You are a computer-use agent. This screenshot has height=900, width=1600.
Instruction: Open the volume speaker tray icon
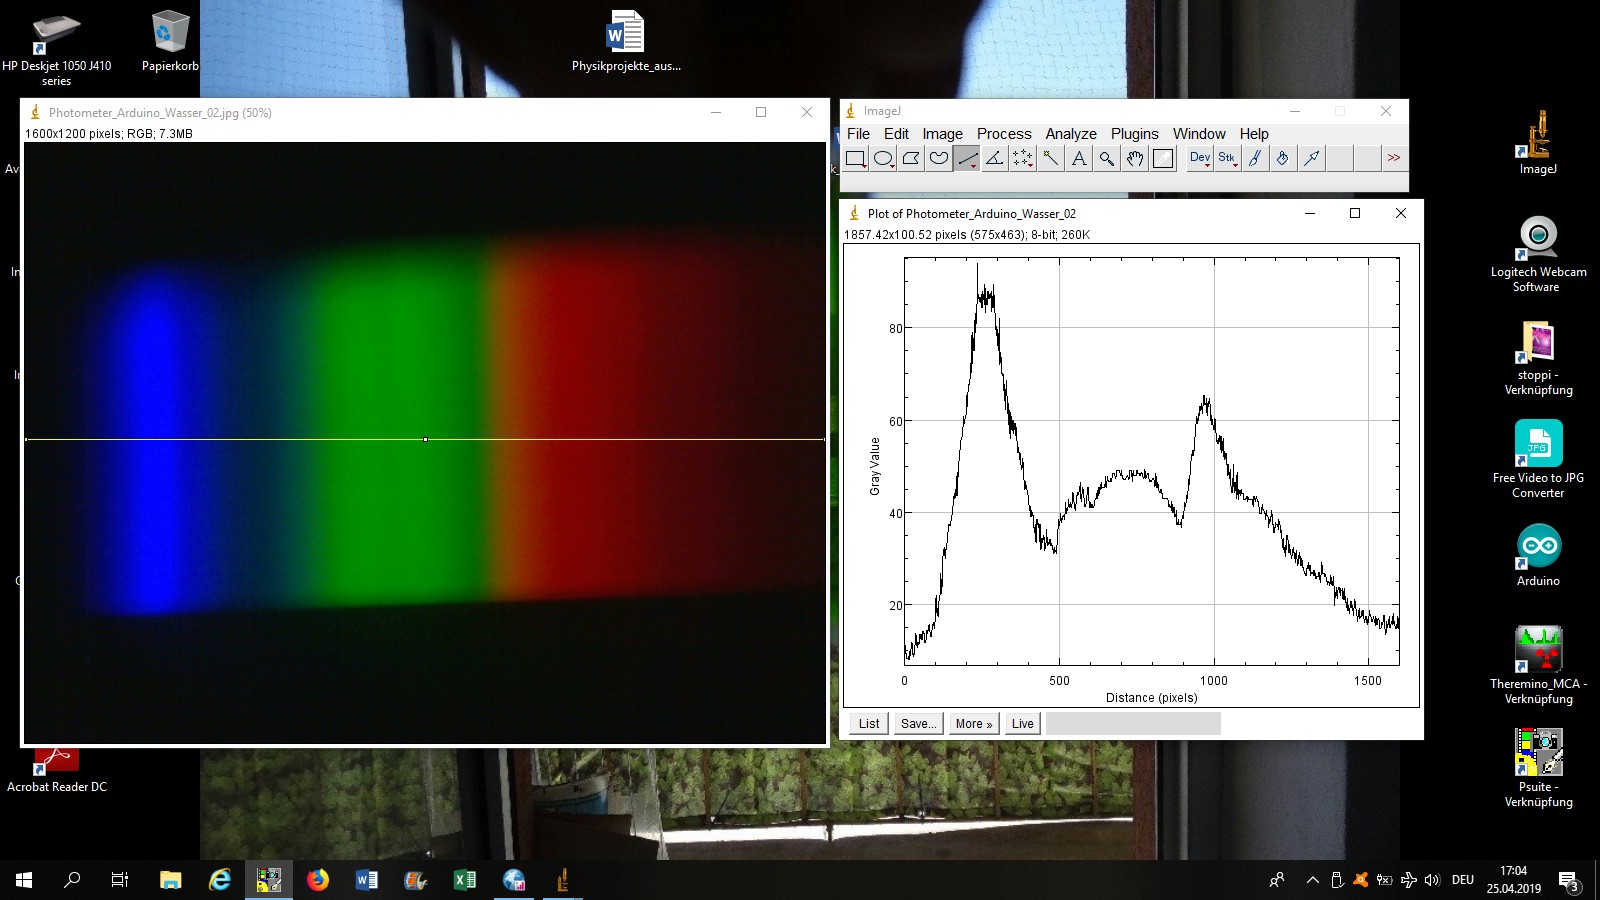point(1432,880)
